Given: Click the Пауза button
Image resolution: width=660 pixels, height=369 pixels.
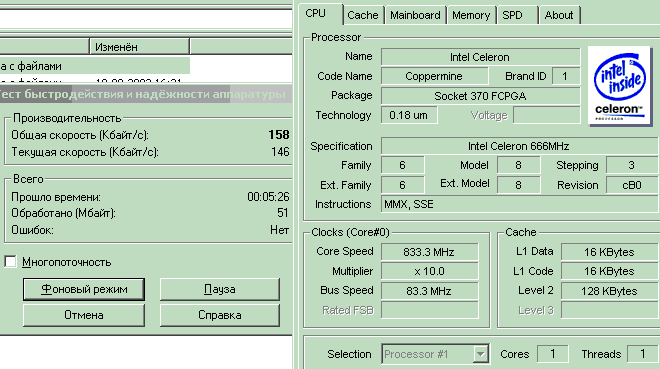Looking at the screenshot, I should pos(220,289).
